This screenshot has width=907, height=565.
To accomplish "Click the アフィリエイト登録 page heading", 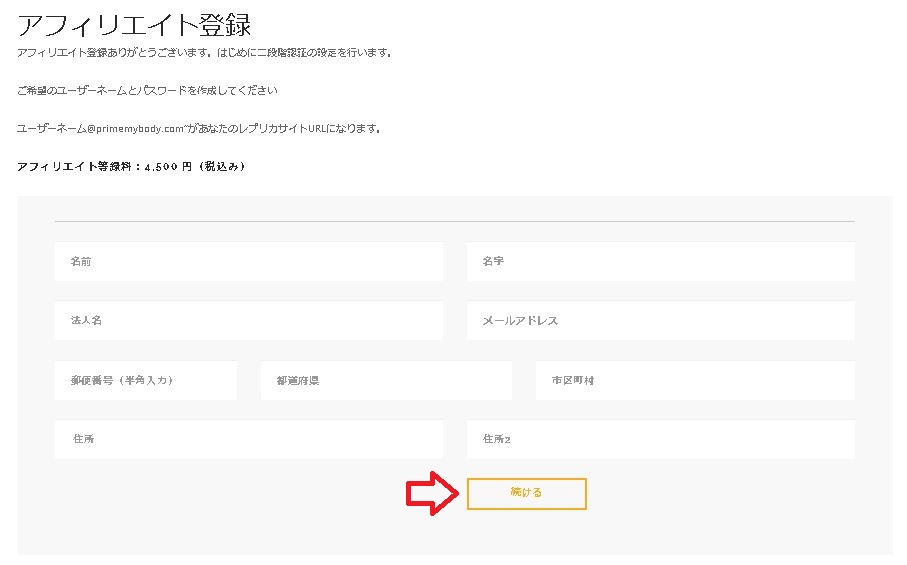I will click(134, 23).
